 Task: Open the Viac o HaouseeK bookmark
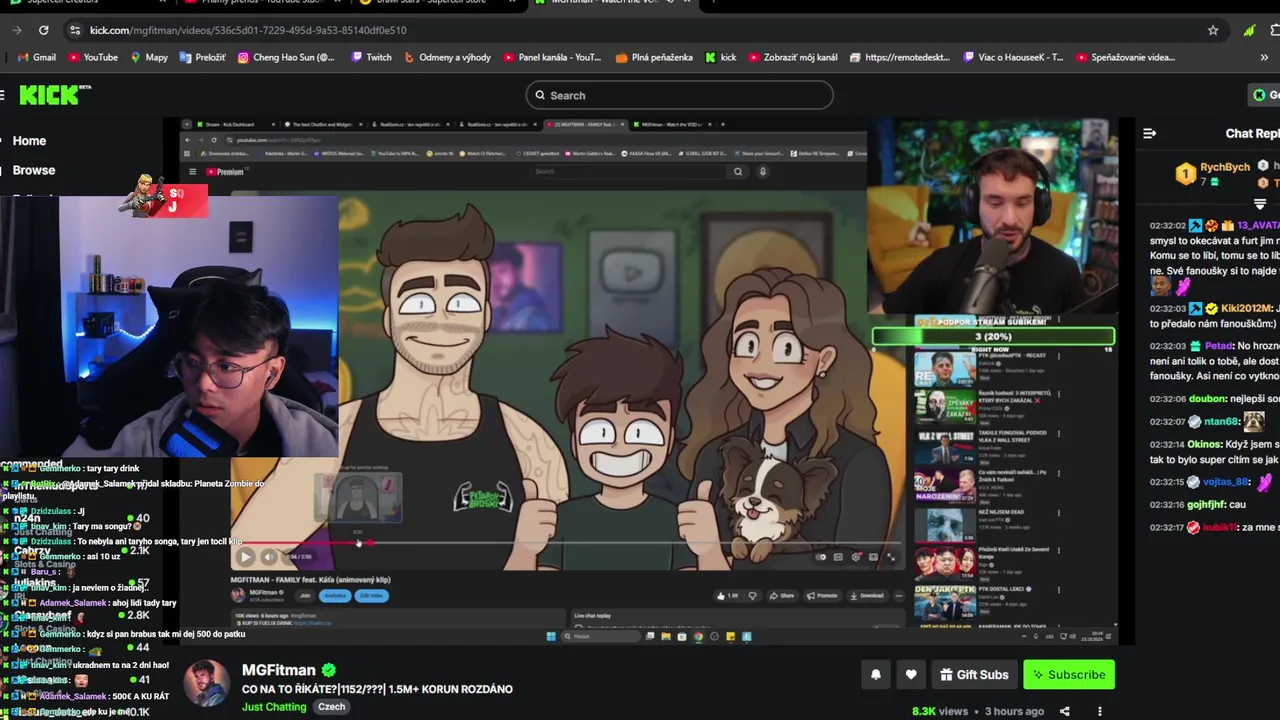[1013, 57]
